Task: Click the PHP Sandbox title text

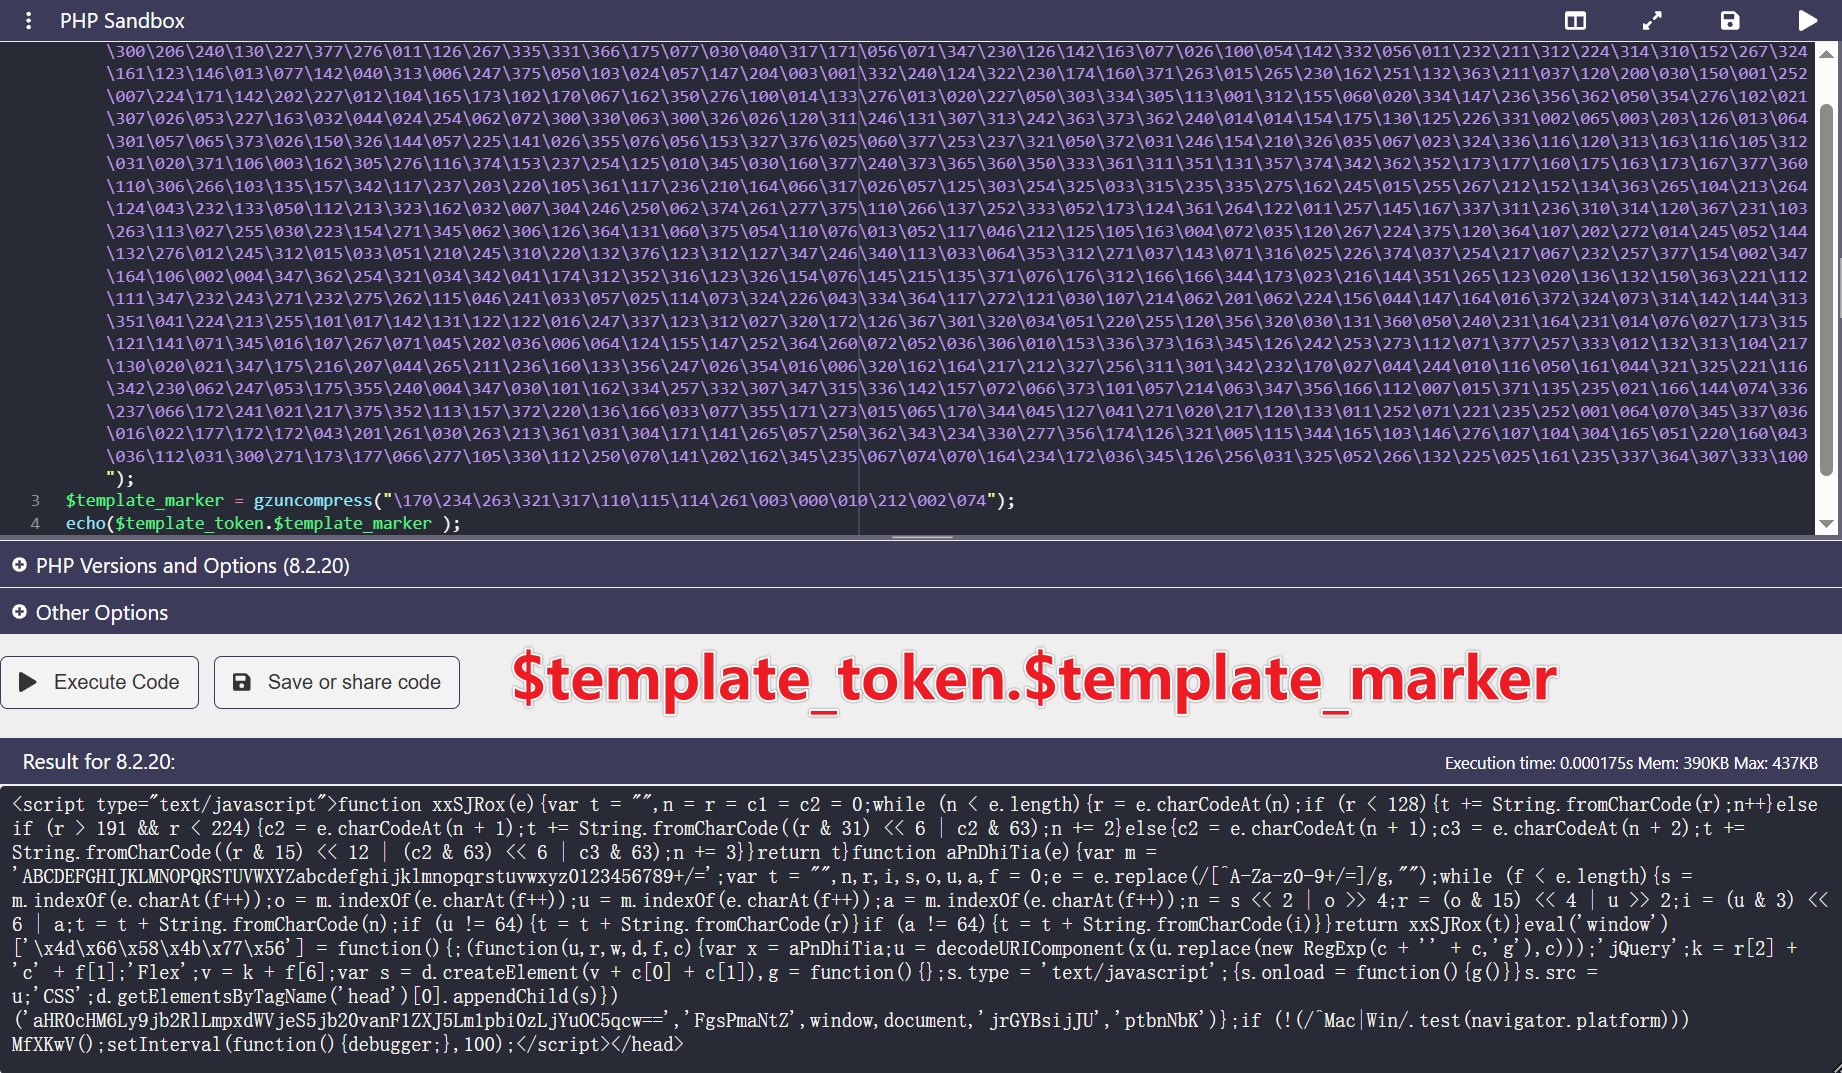Action: [122, 21]
